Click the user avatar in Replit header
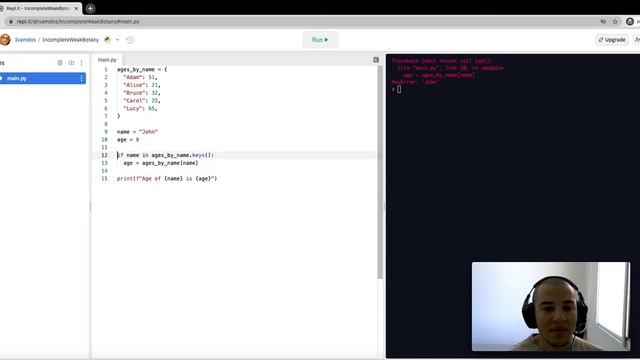This screenshot has height=360, width=640. [x=5, y=40]
